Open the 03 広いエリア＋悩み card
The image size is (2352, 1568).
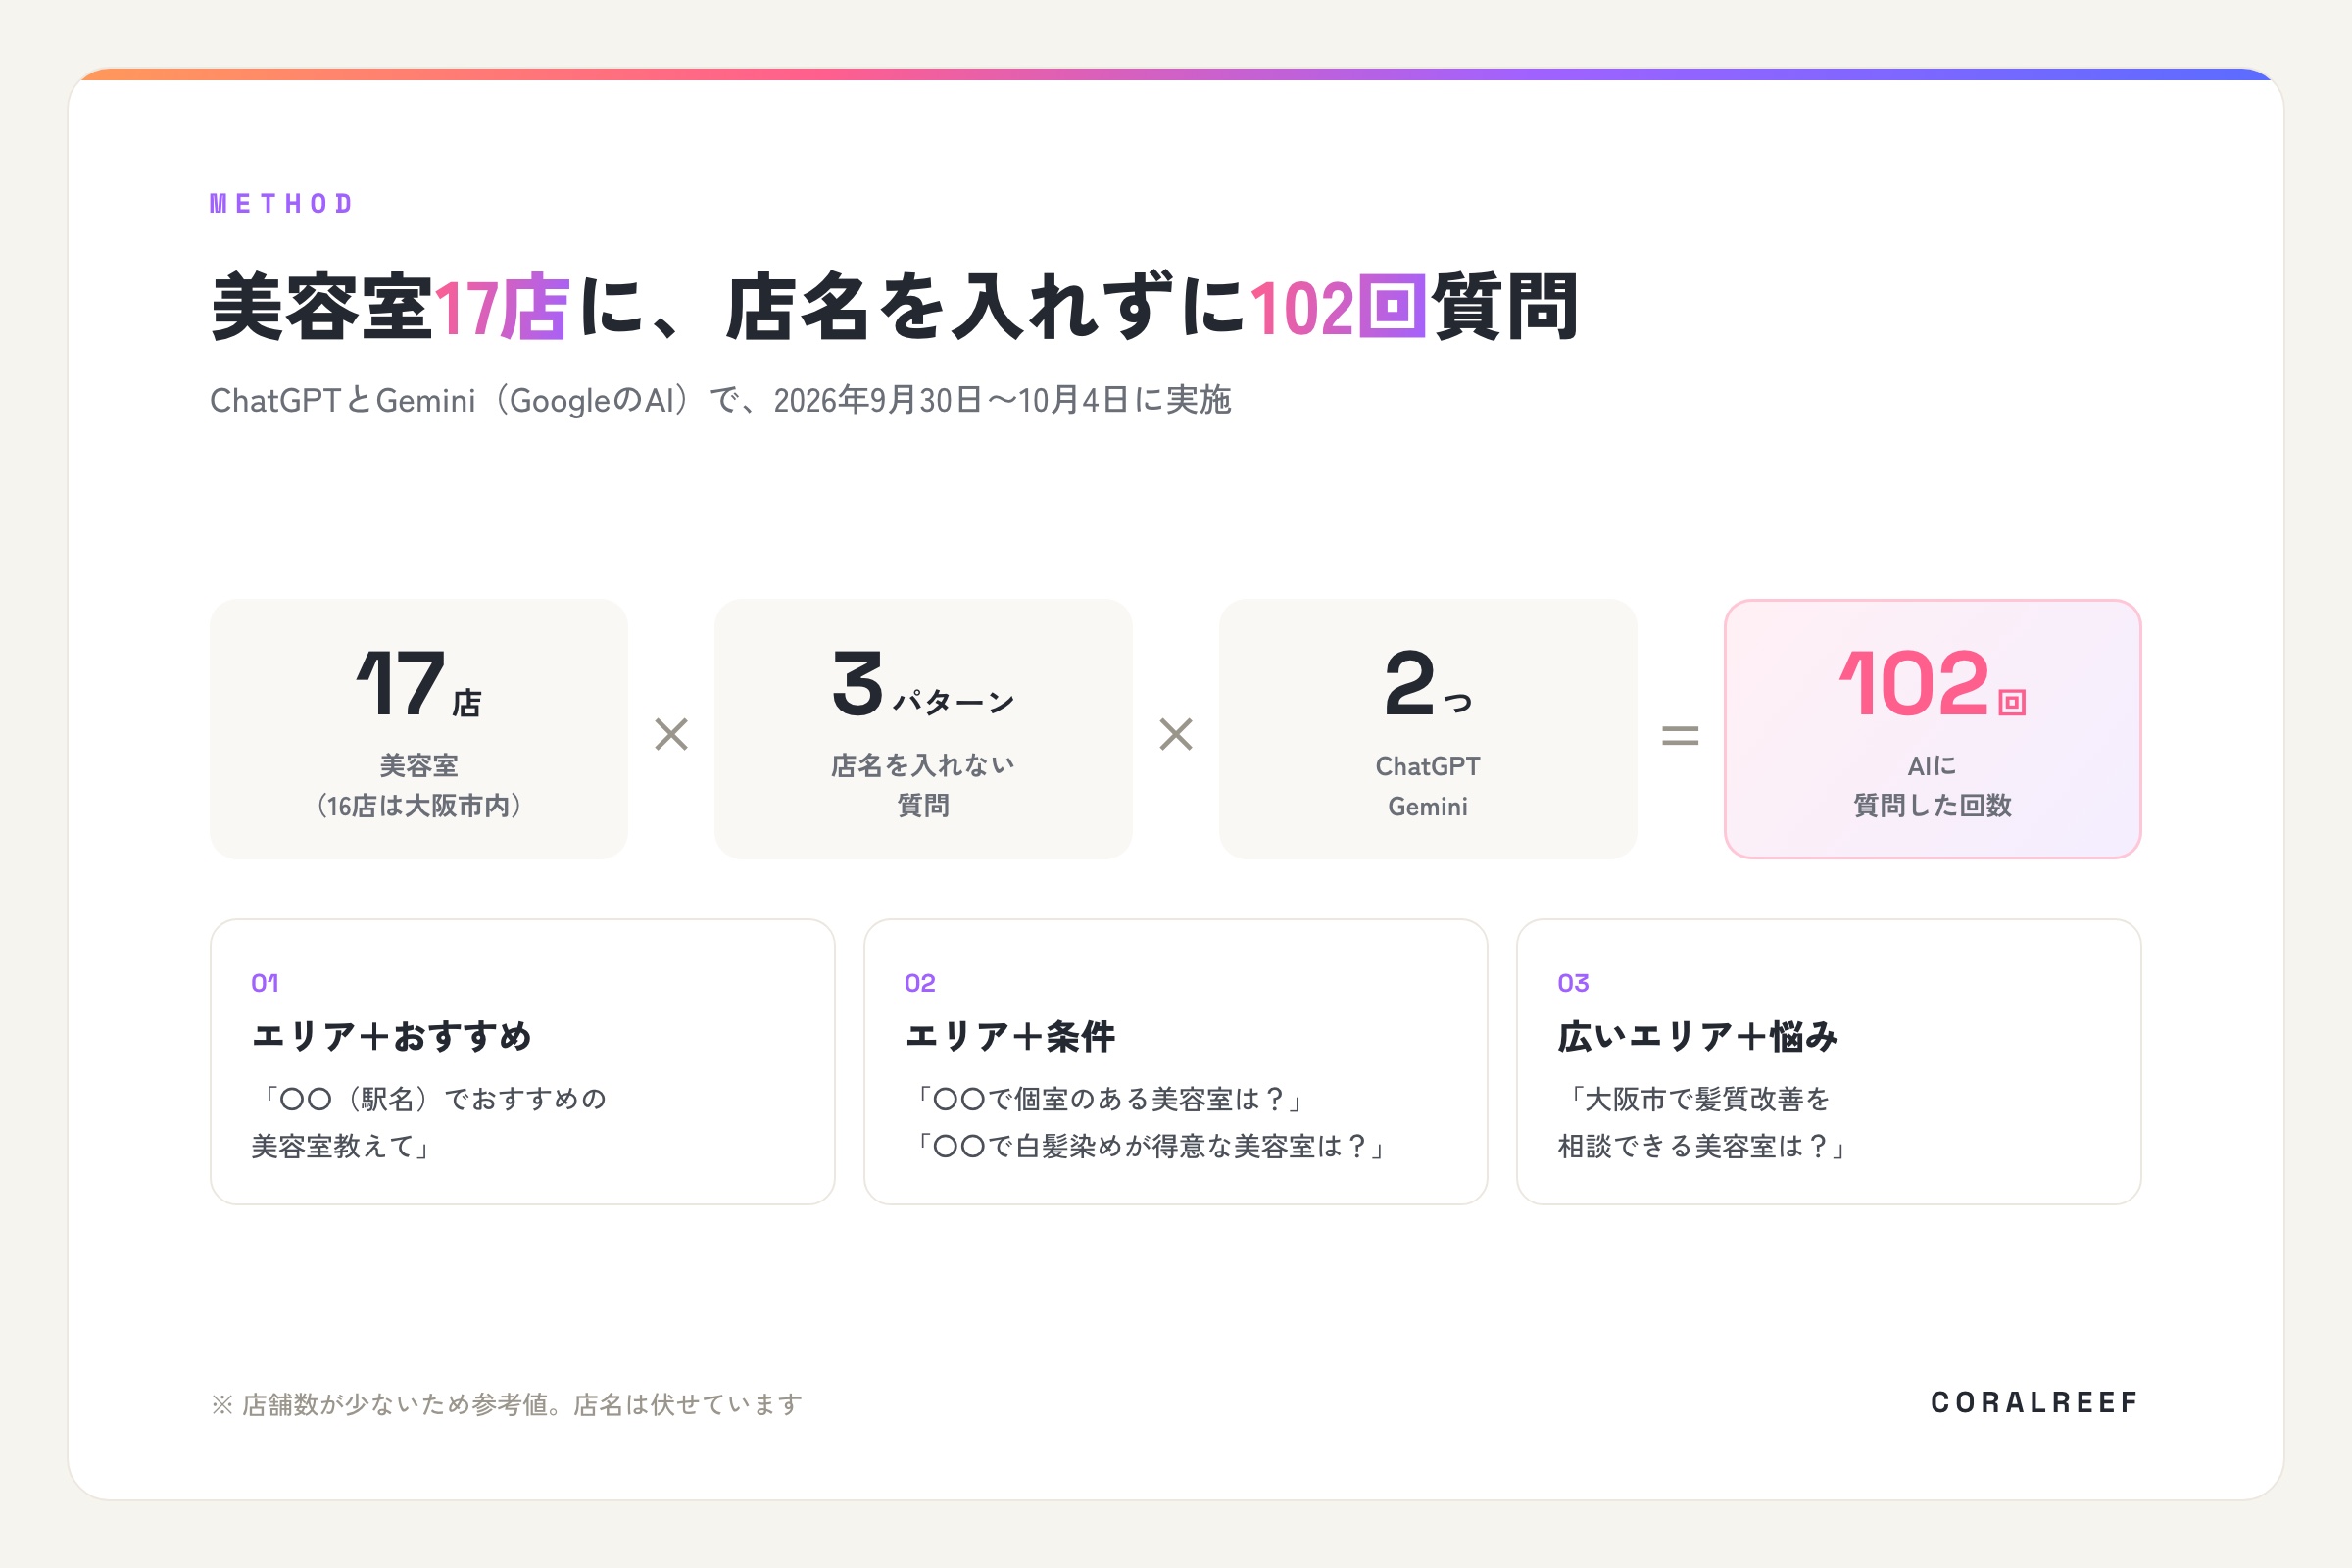pos(1828,1062)
